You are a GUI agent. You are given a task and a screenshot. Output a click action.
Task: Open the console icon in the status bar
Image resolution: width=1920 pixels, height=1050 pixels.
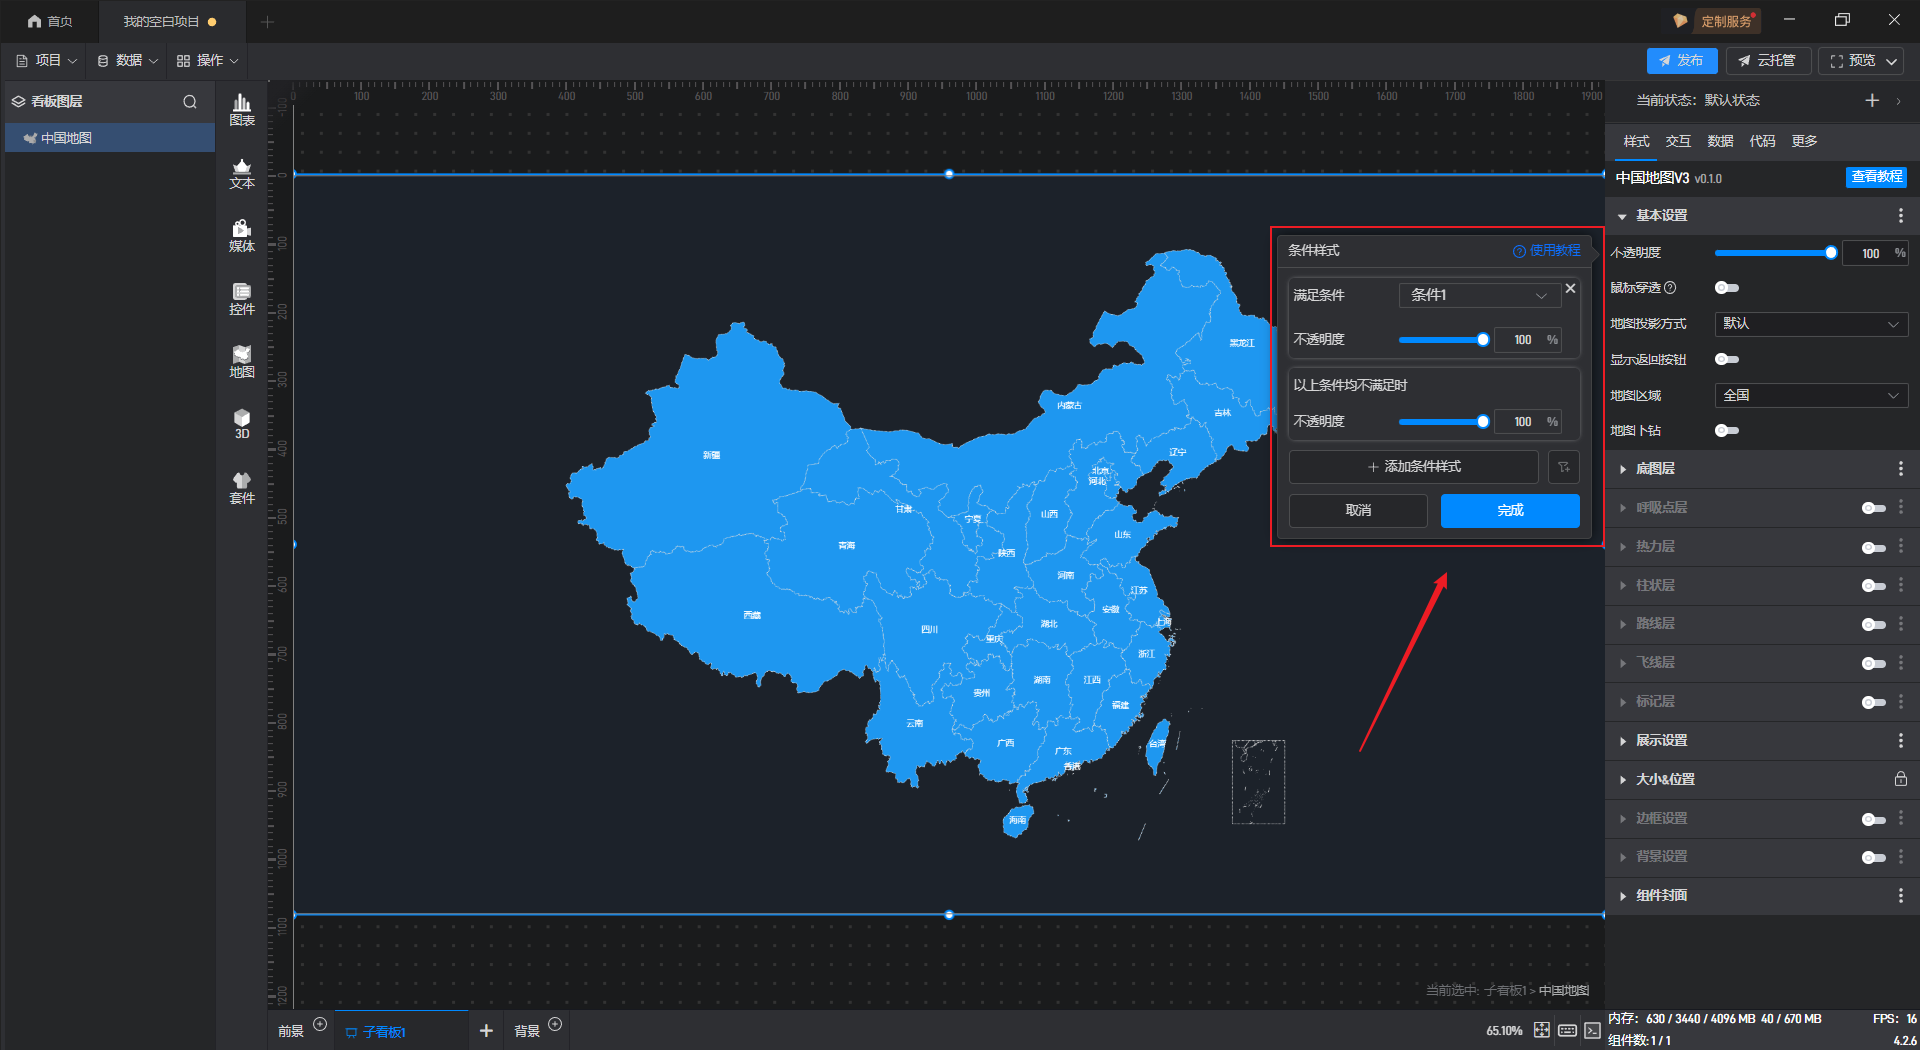(1592, 1030)
